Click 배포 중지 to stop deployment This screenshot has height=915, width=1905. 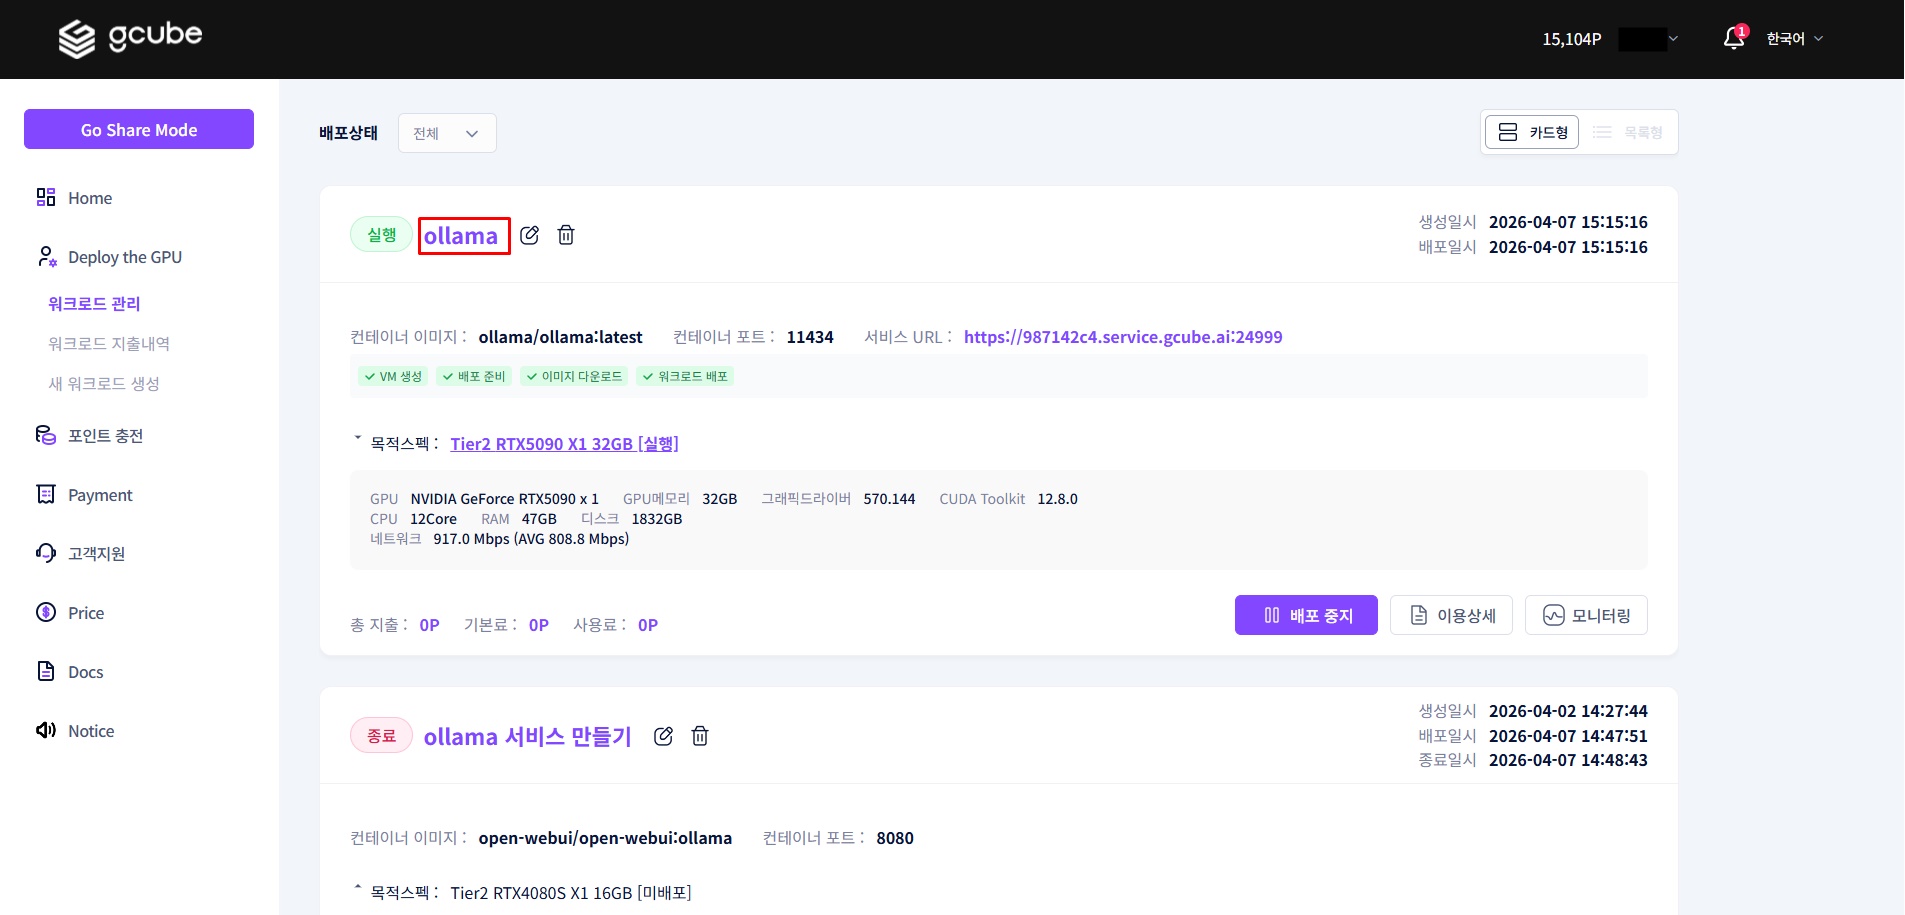pos(1306,615)
